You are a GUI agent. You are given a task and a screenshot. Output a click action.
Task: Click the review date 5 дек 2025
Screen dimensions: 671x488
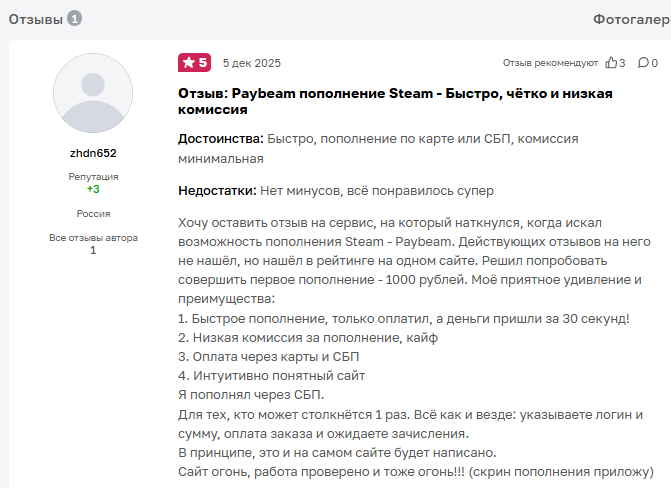(x=252, y=63)
